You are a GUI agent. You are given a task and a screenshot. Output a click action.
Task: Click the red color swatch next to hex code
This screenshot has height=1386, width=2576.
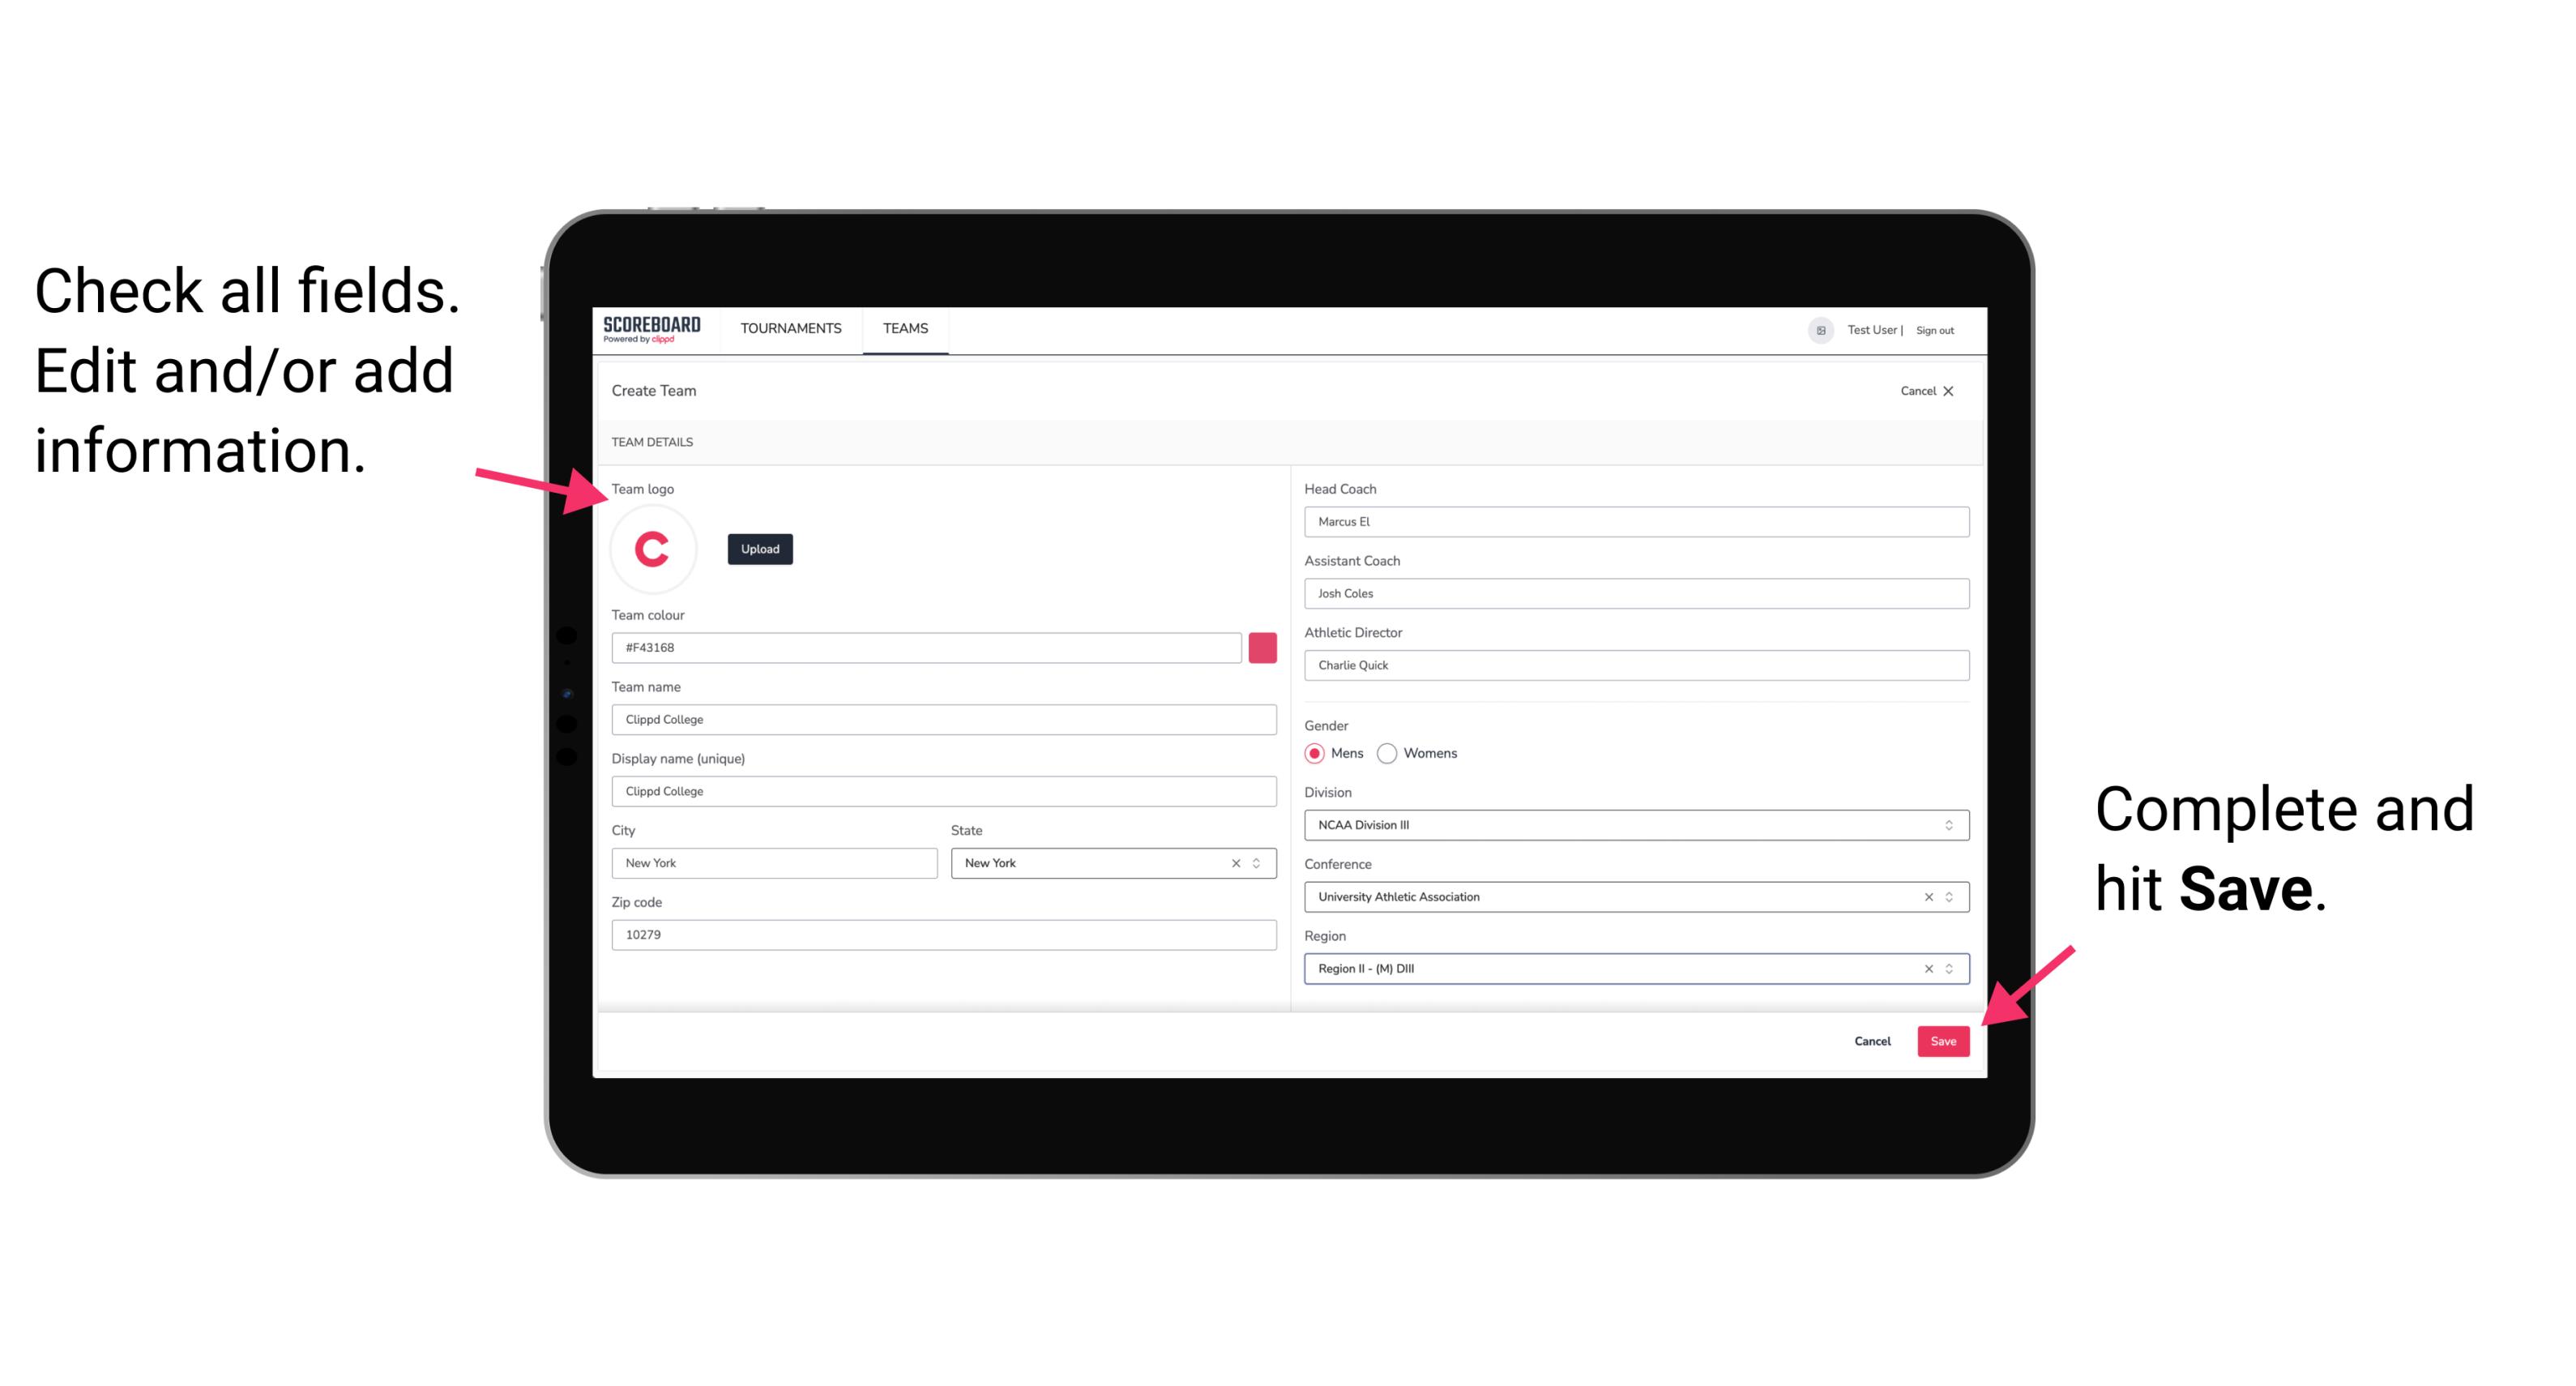pos(1262,647)
